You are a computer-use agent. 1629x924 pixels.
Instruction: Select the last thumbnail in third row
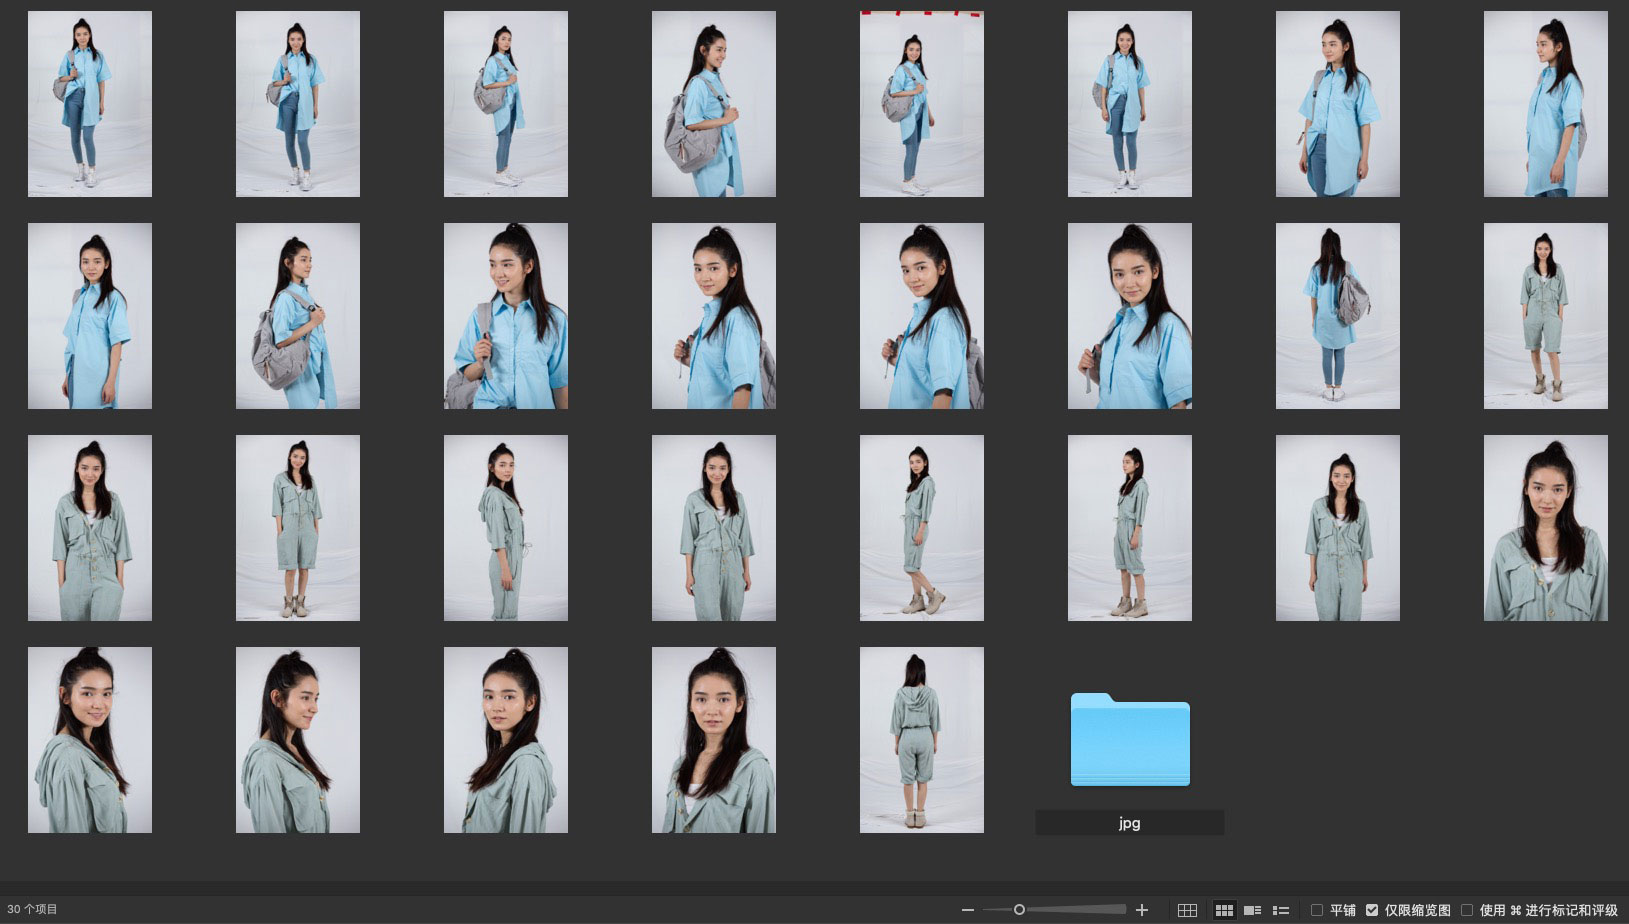pos(1545,528)
